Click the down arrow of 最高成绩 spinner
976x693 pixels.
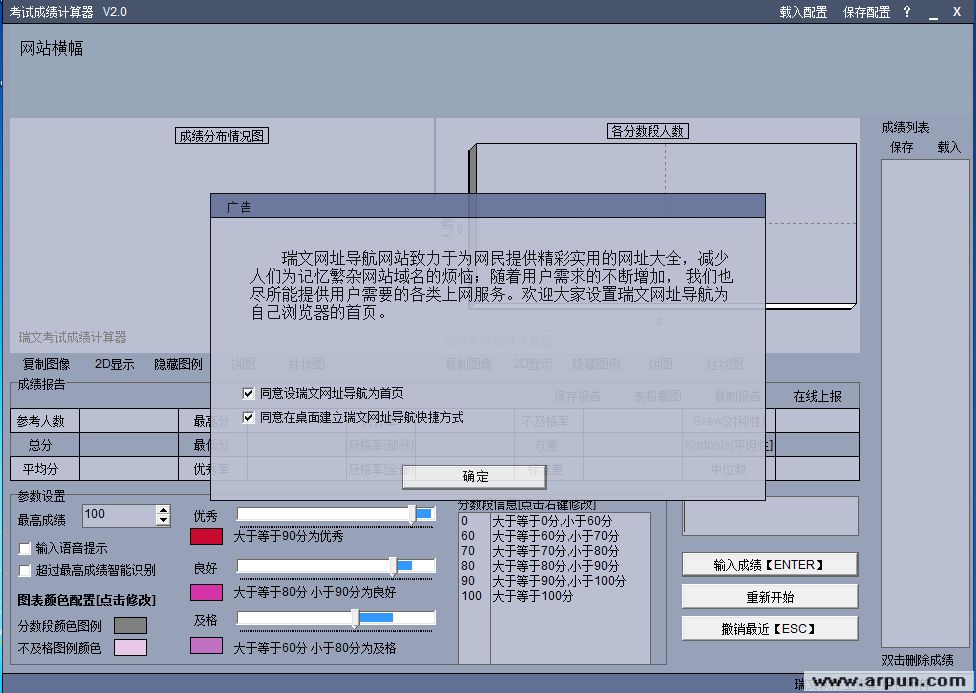click(x=163, y=521)
